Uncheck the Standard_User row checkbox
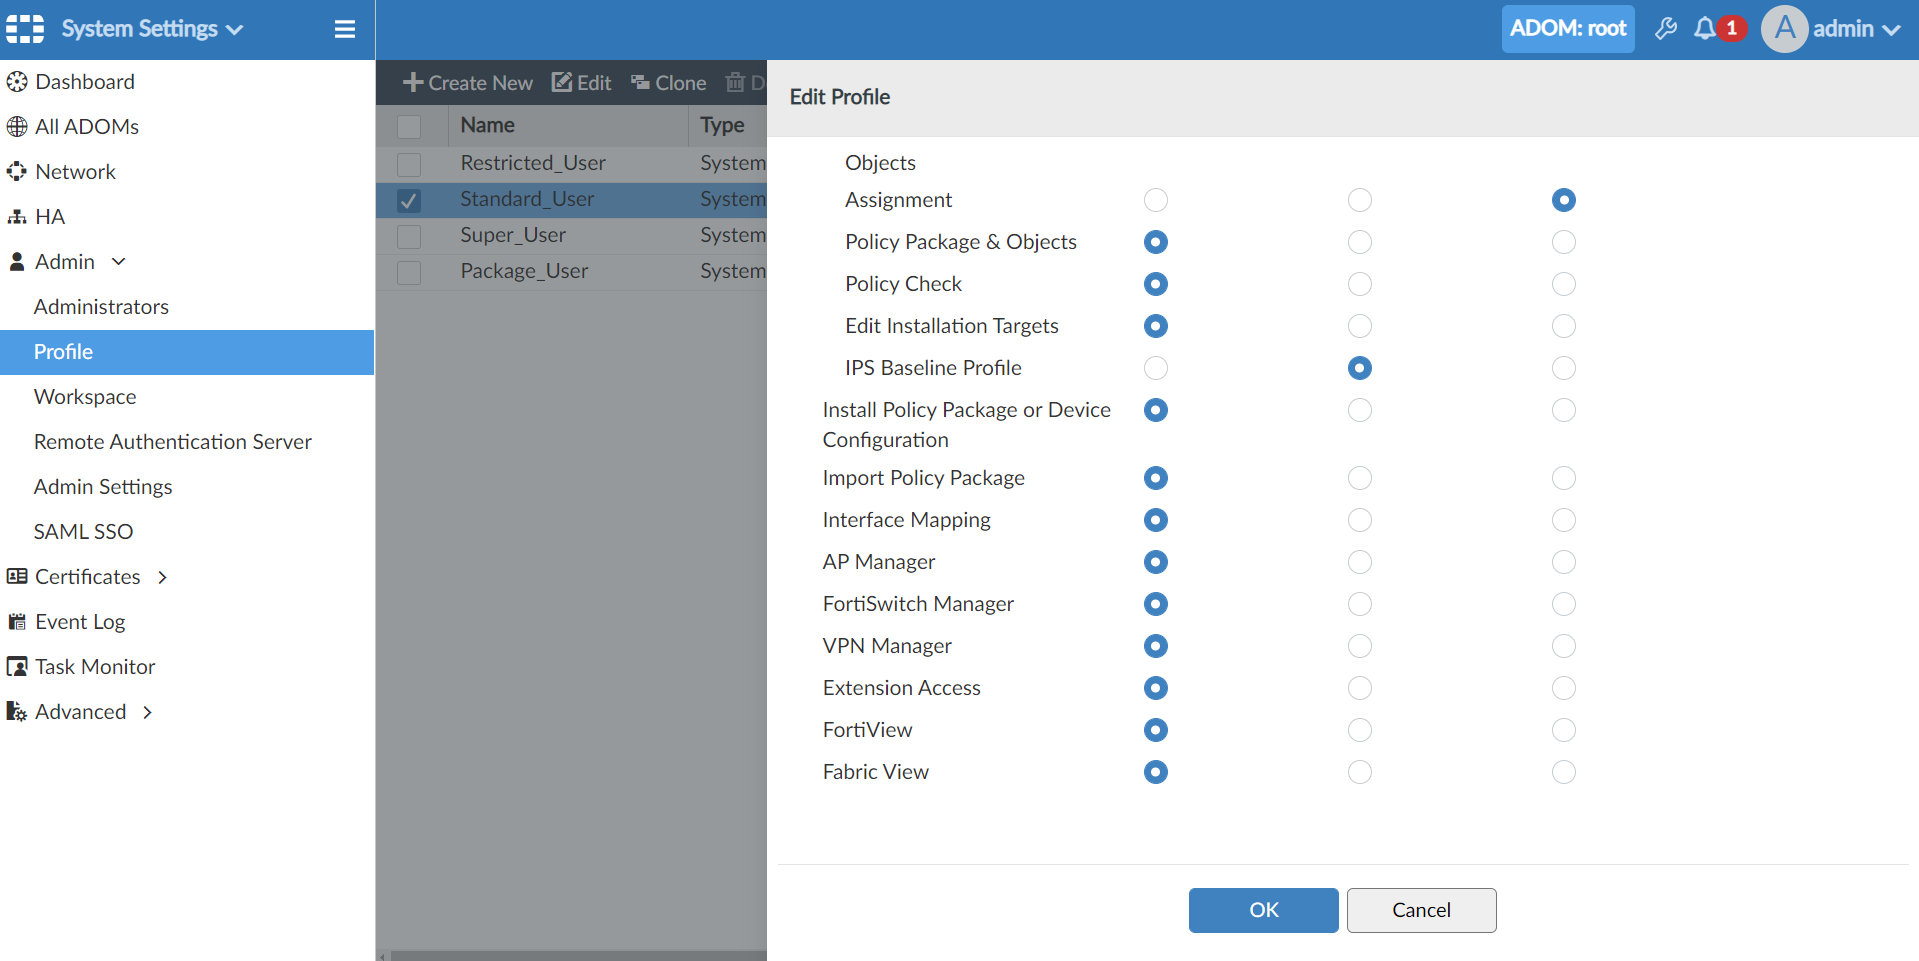The width and height of the screenshot is (1919, 961). click(409, 200)
